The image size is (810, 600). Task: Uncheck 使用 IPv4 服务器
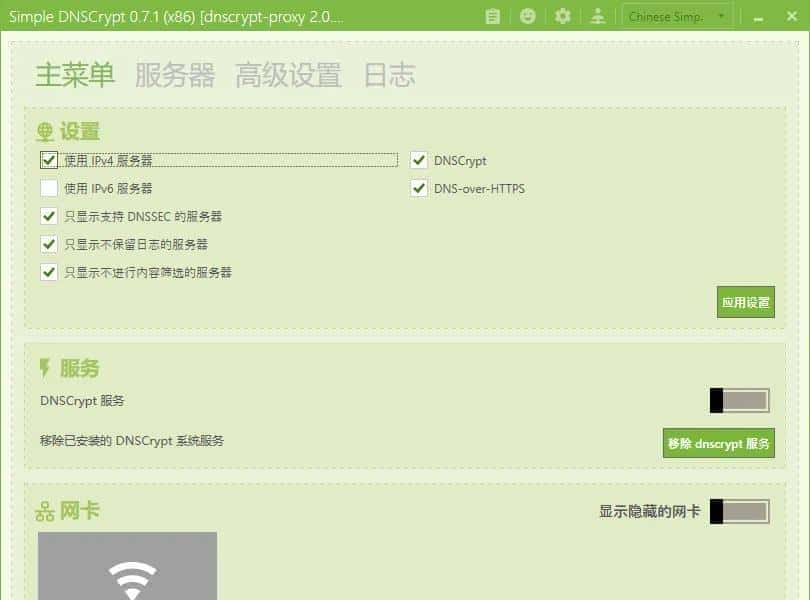[x=48, y=159]
